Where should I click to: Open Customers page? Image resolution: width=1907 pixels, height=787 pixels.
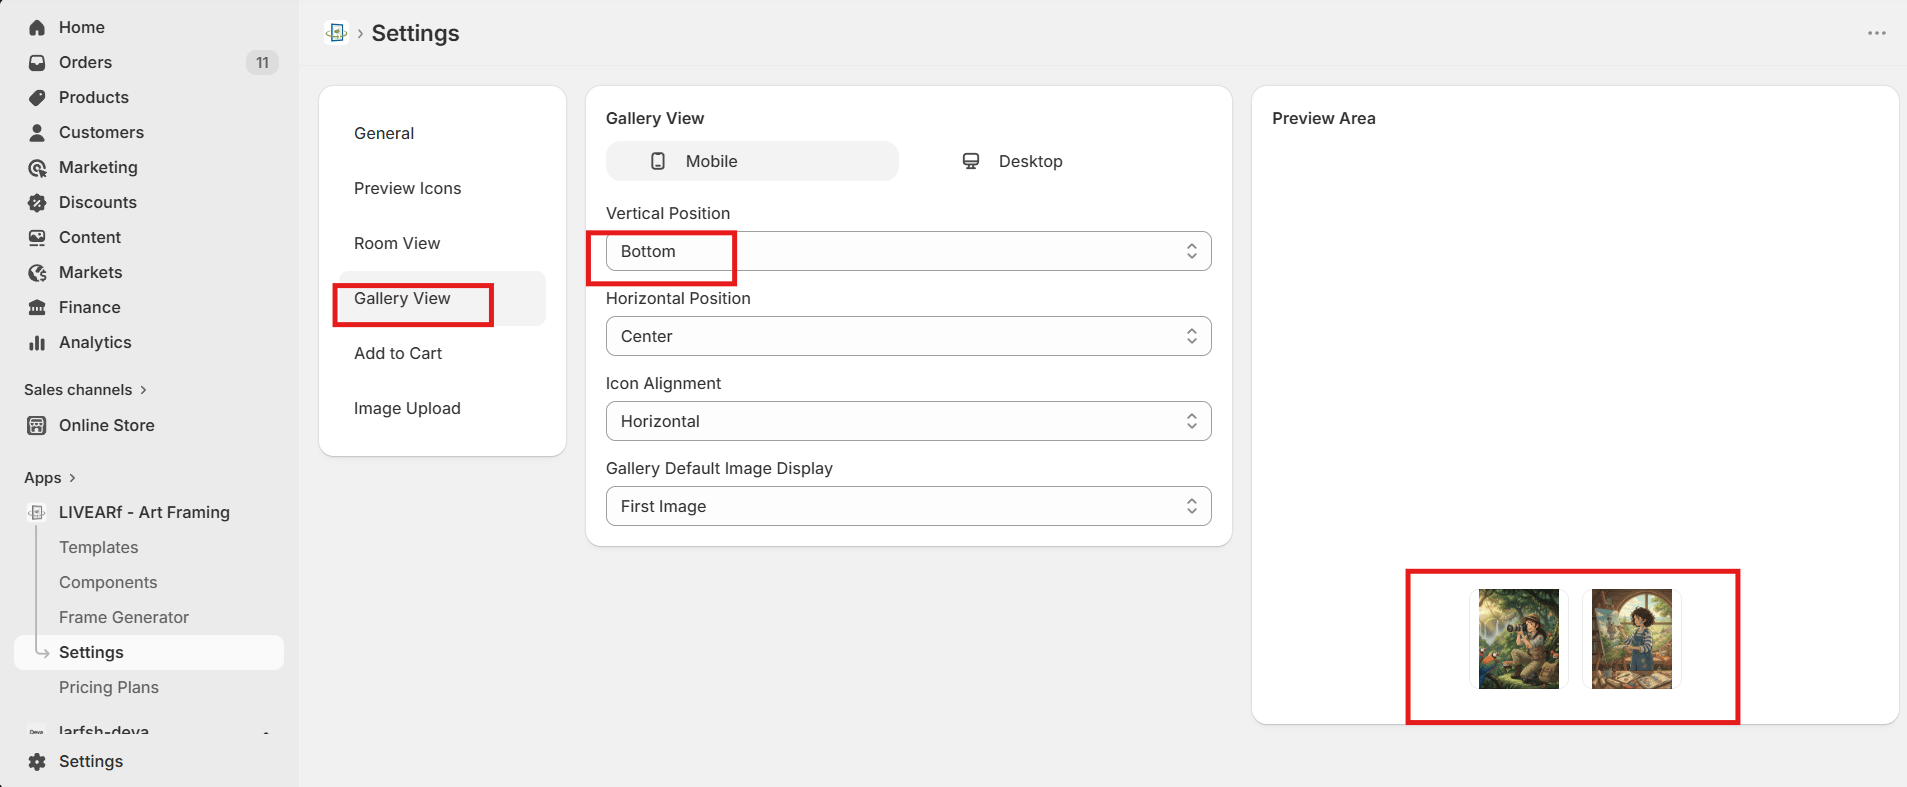pyautogui.click(x=149, y=133)
